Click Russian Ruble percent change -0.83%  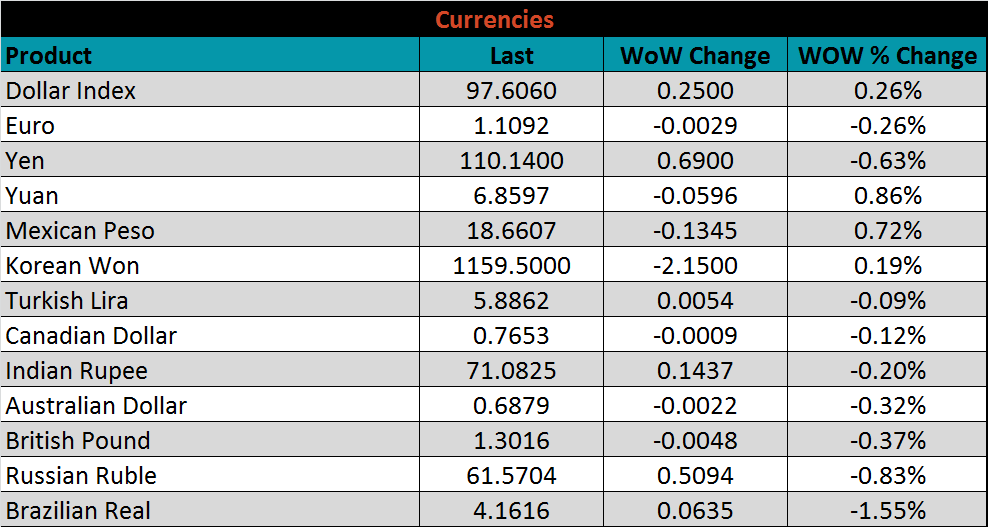887,476
